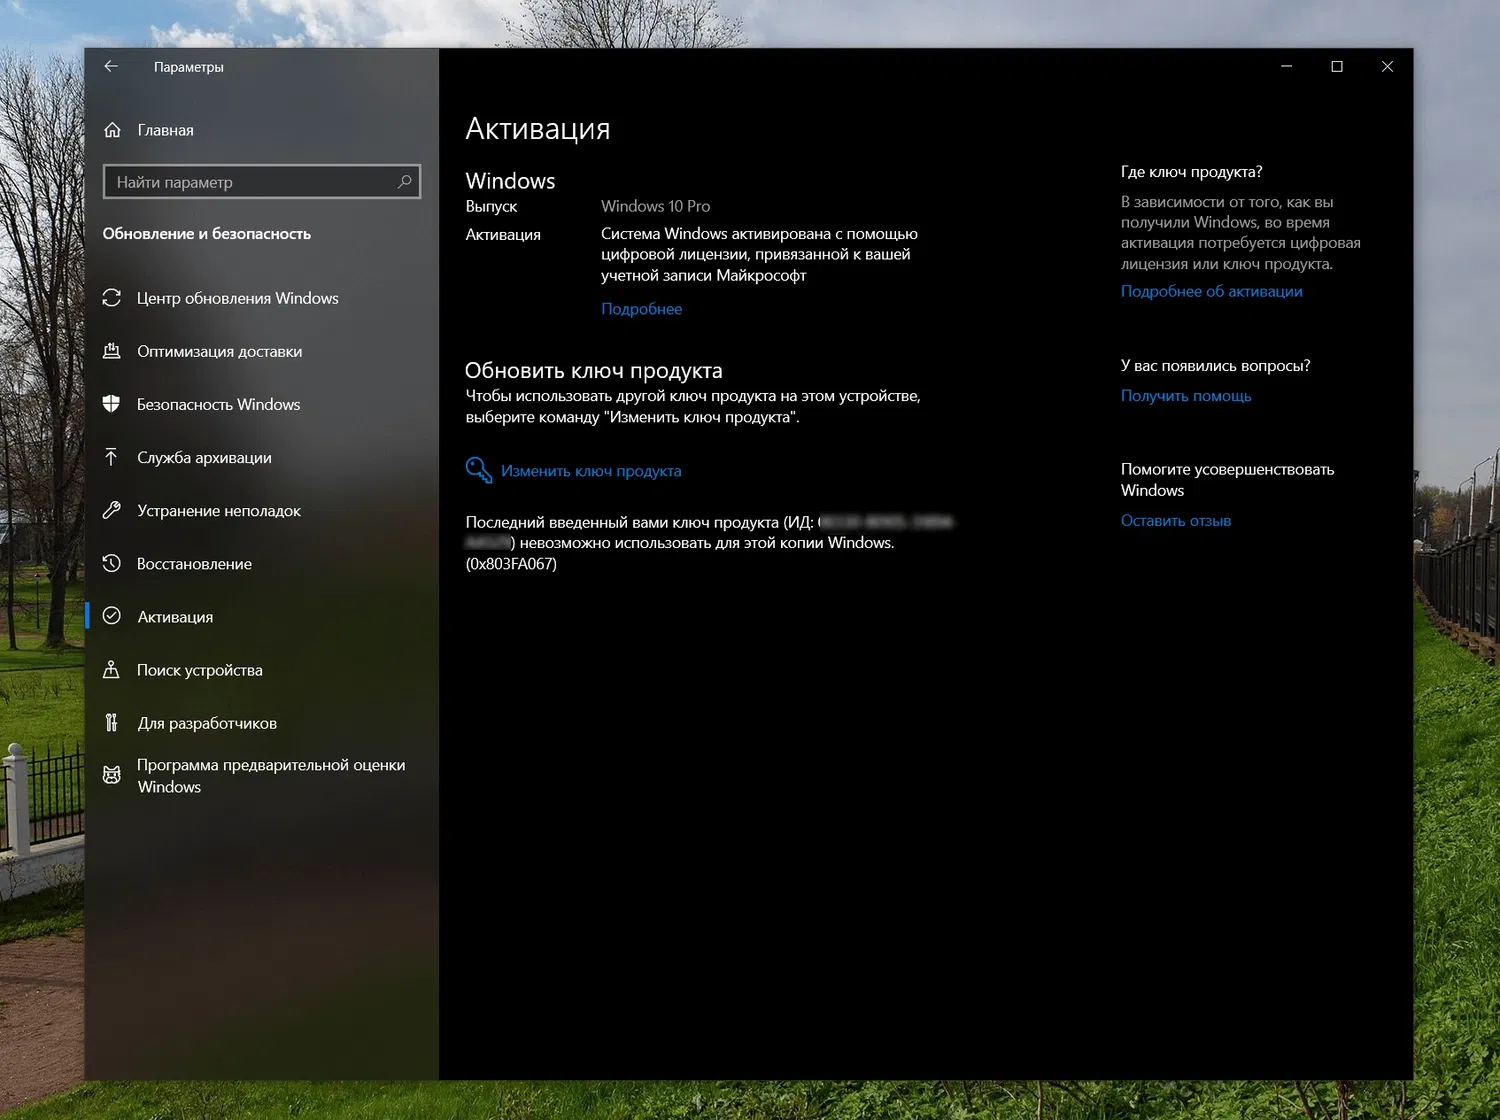This screenshot has width=1500, height=1120.
Task: Click the Активация checkmark icon
Action: click(x=112, y=616)
